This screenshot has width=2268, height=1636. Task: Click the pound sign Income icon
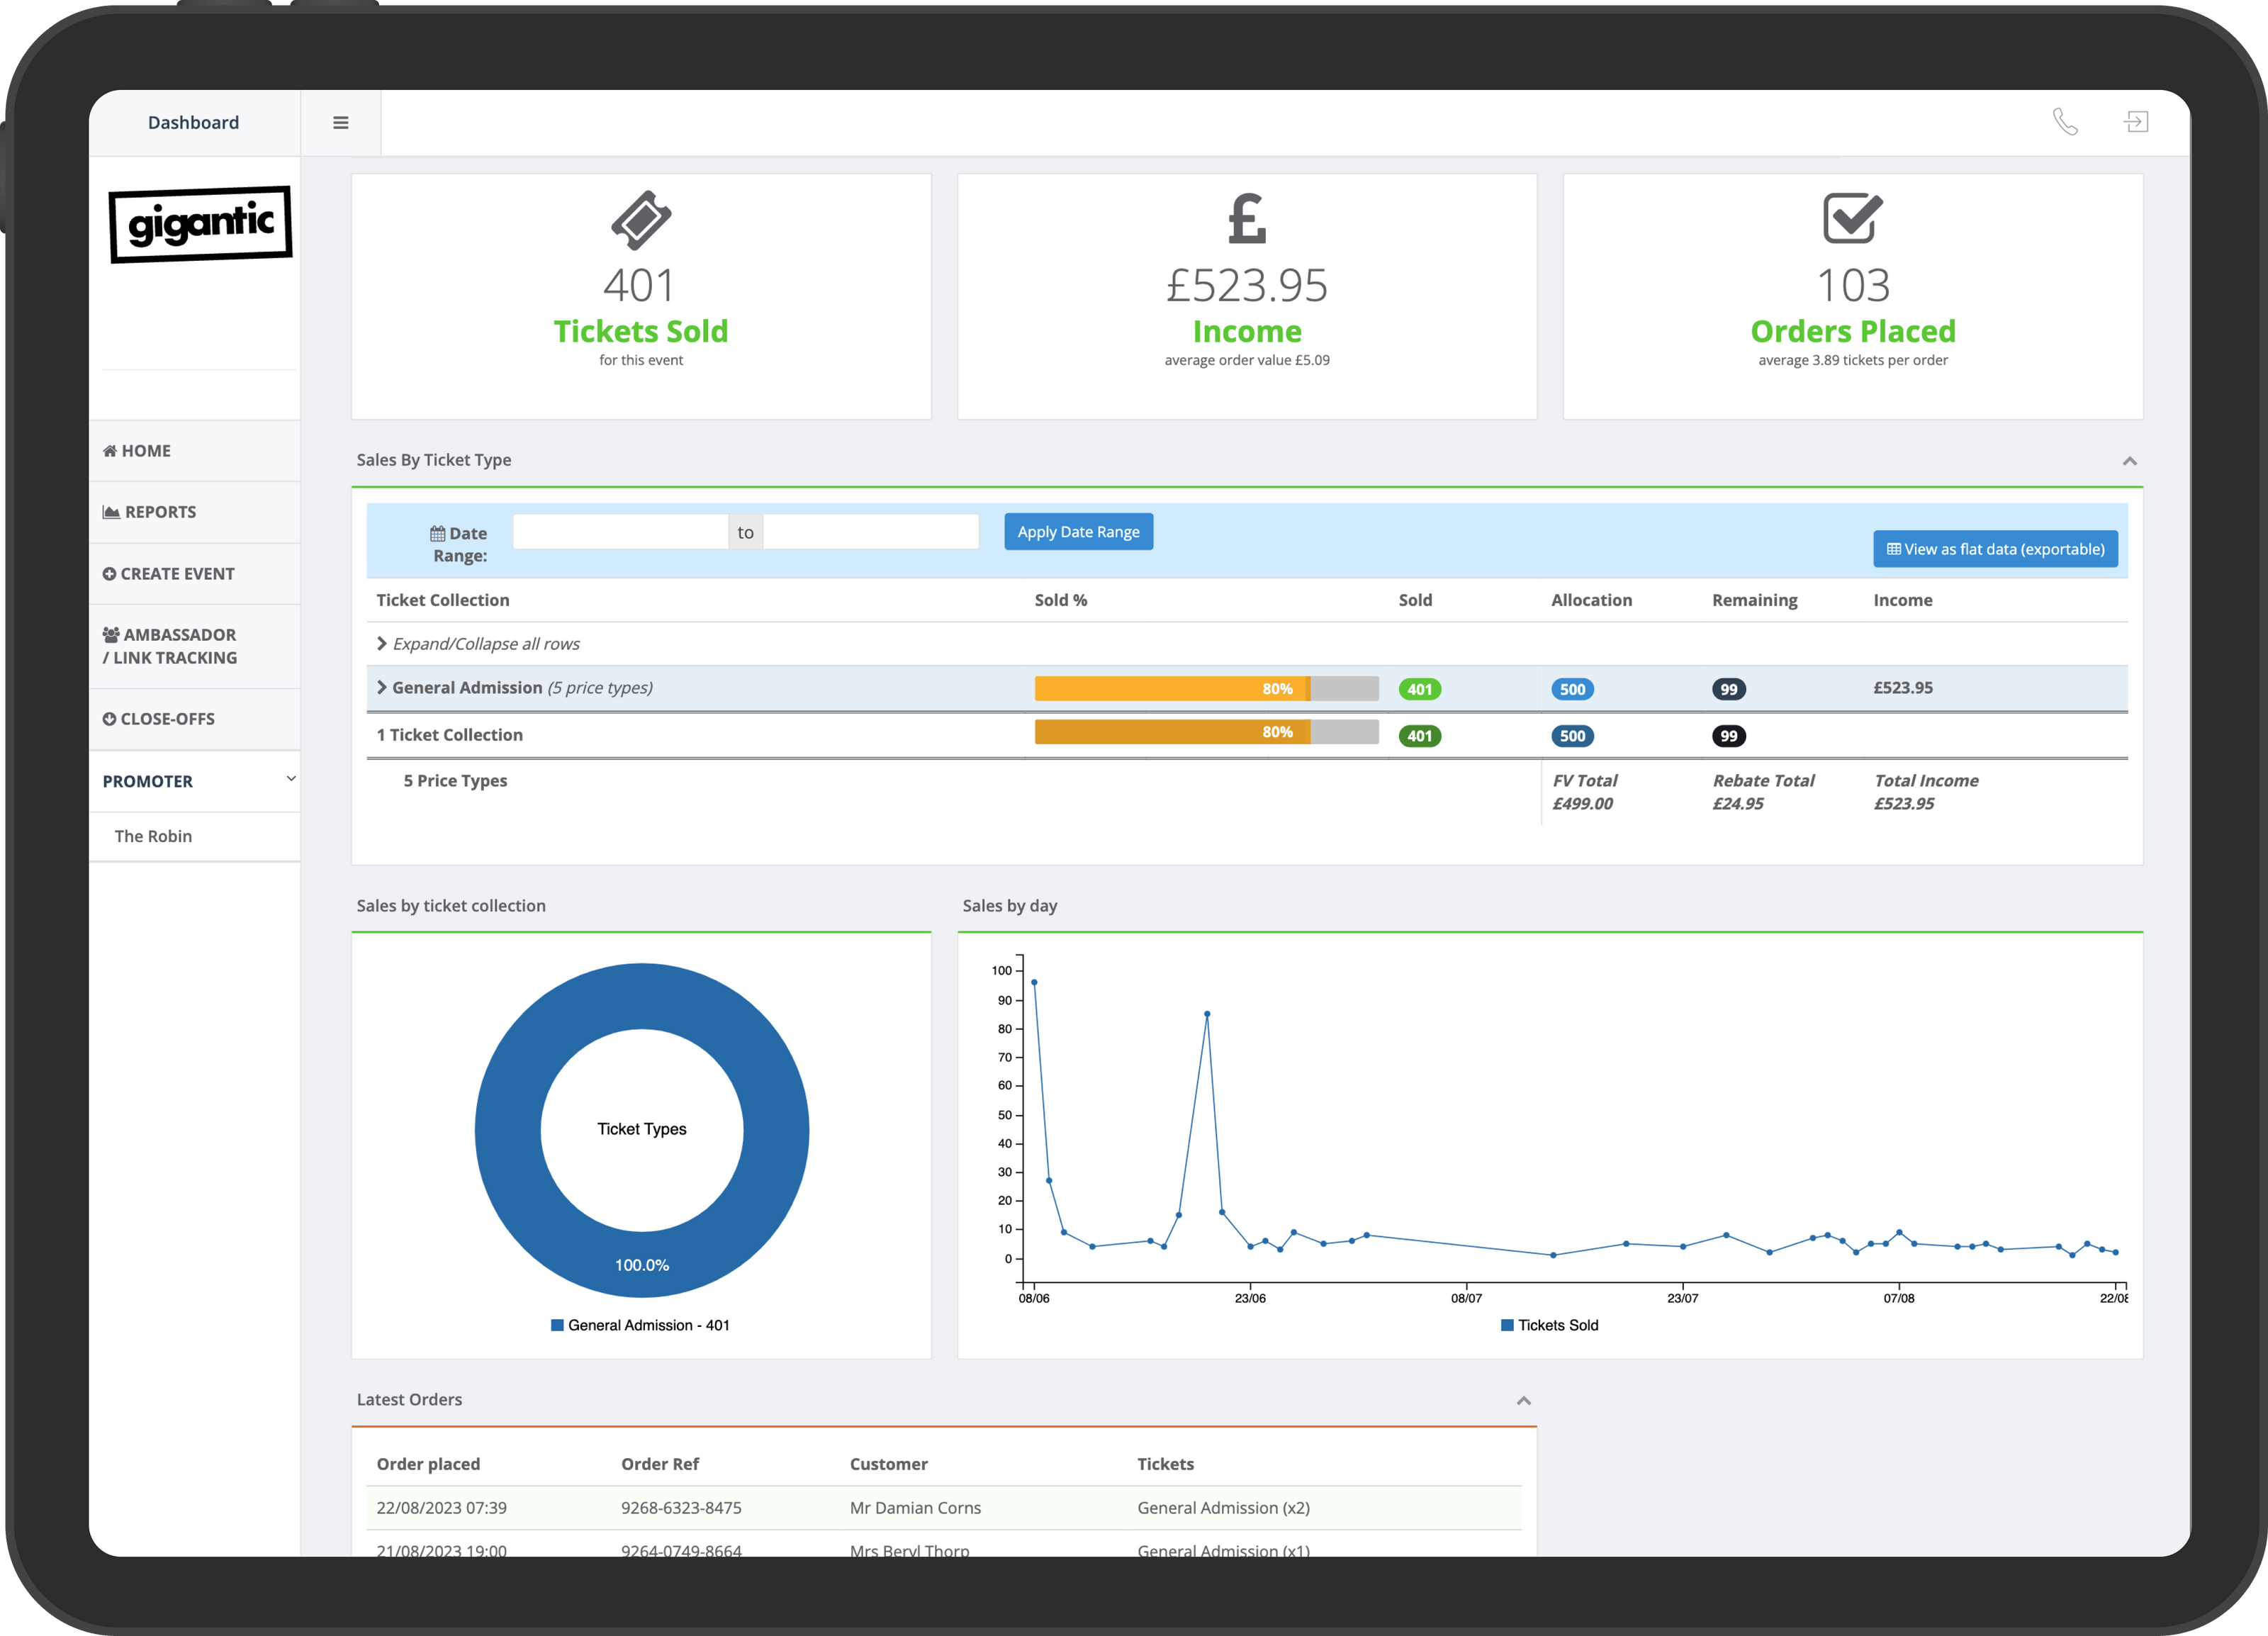coord(1247,219)
